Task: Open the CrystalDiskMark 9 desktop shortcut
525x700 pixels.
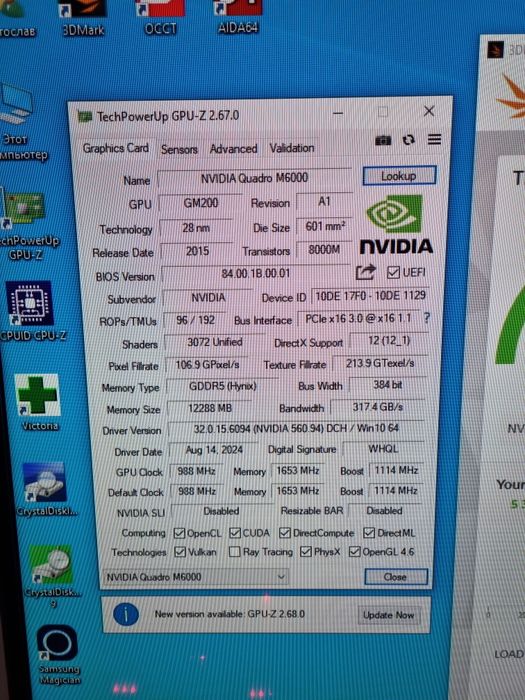Action: [52, 576]
